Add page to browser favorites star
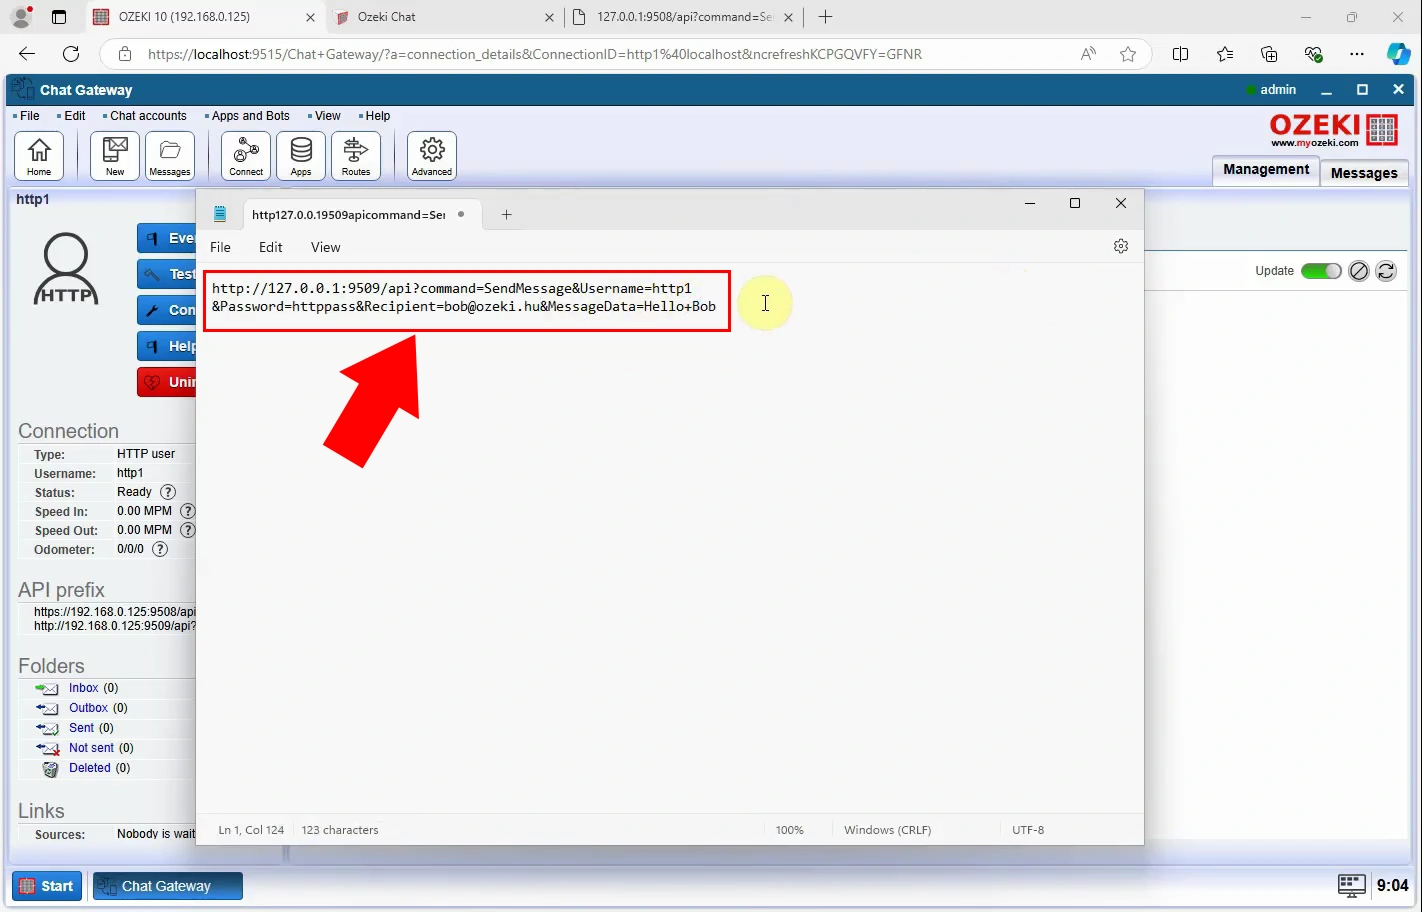Image resolution: width=1422 pixels, height=912 pixels. click(x=1128, y=54)
